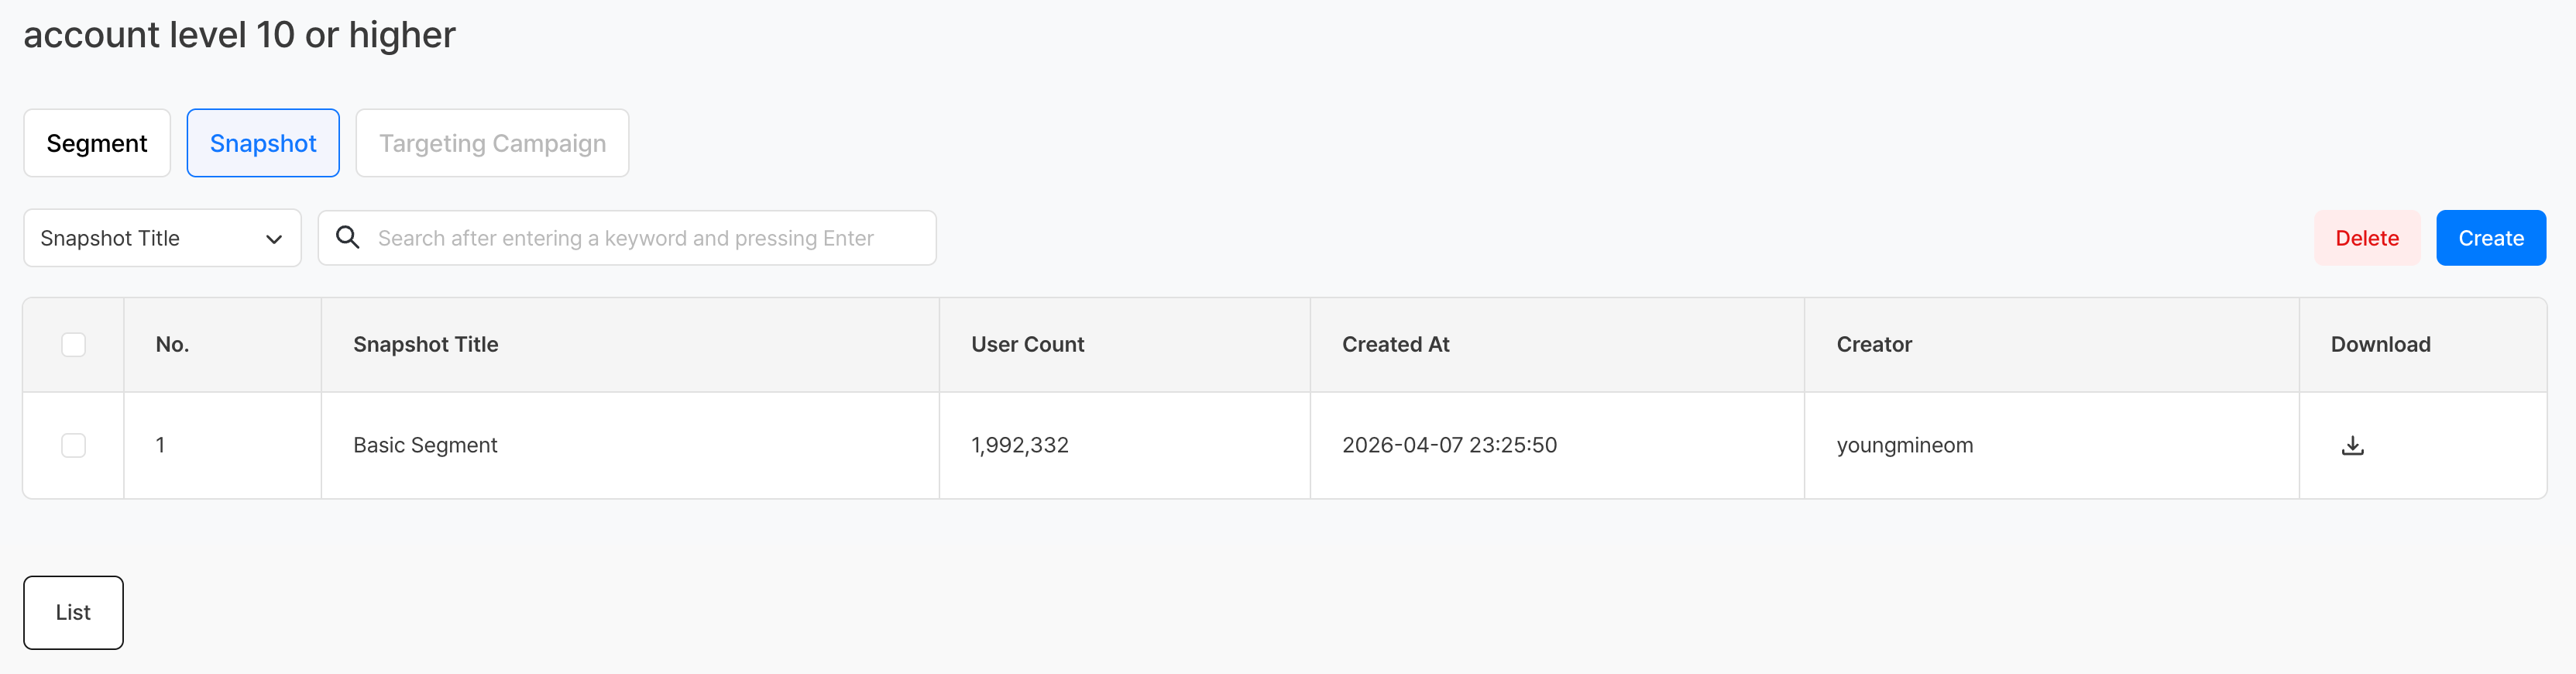Click the creator name youngmineom
The height and width of the screenshot is (674, 2576).
pos(1904,446)
